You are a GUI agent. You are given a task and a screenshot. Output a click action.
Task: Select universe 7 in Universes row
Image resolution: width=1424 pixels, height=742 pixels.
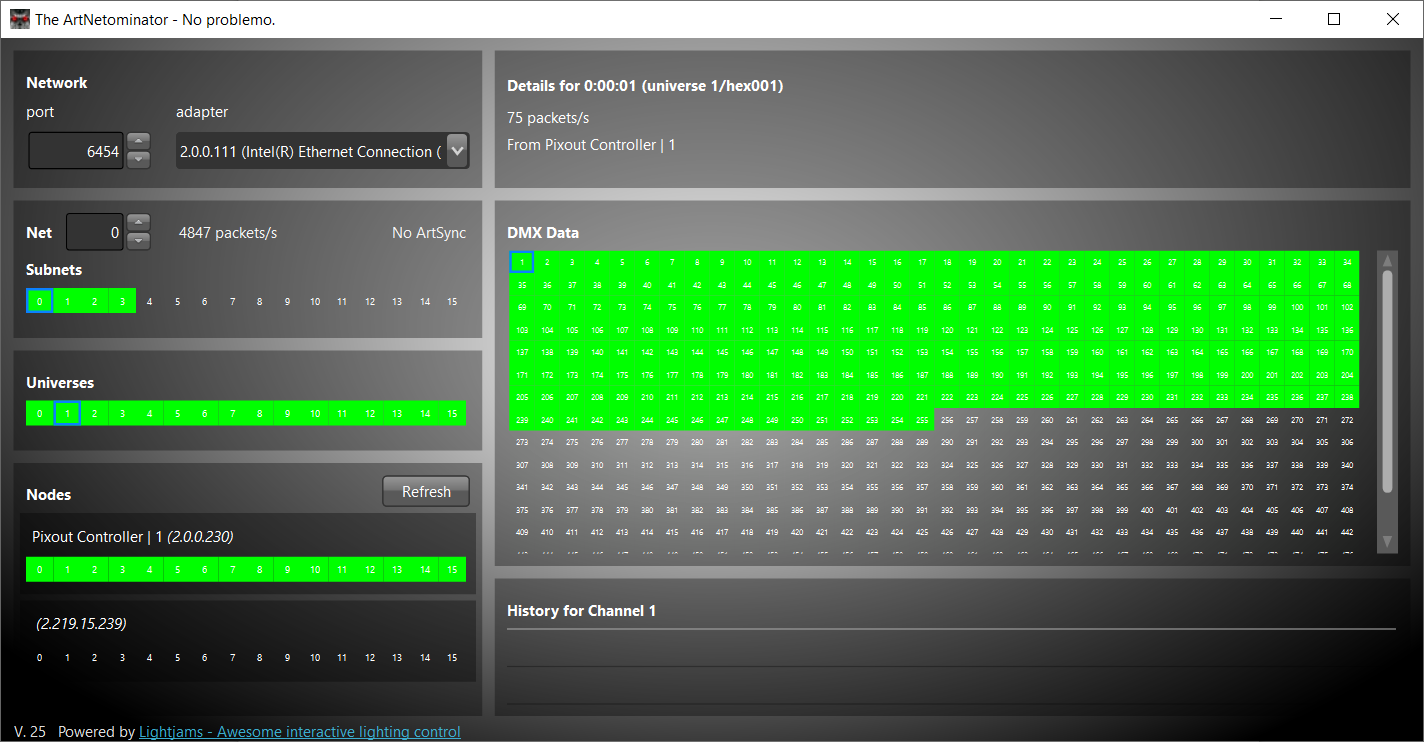point(232,413)
